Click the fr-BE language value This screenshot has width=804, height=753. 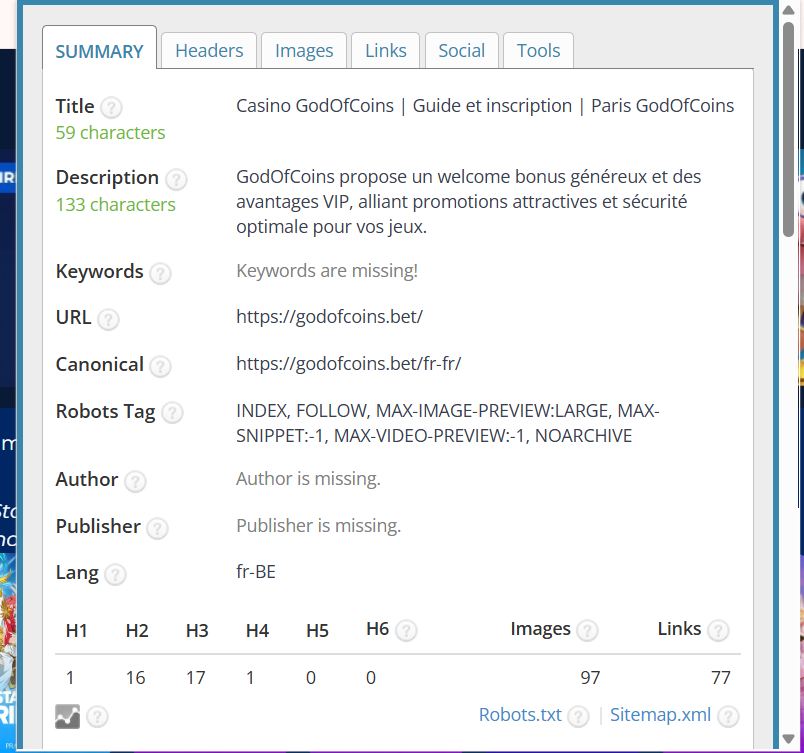(256, 572)
